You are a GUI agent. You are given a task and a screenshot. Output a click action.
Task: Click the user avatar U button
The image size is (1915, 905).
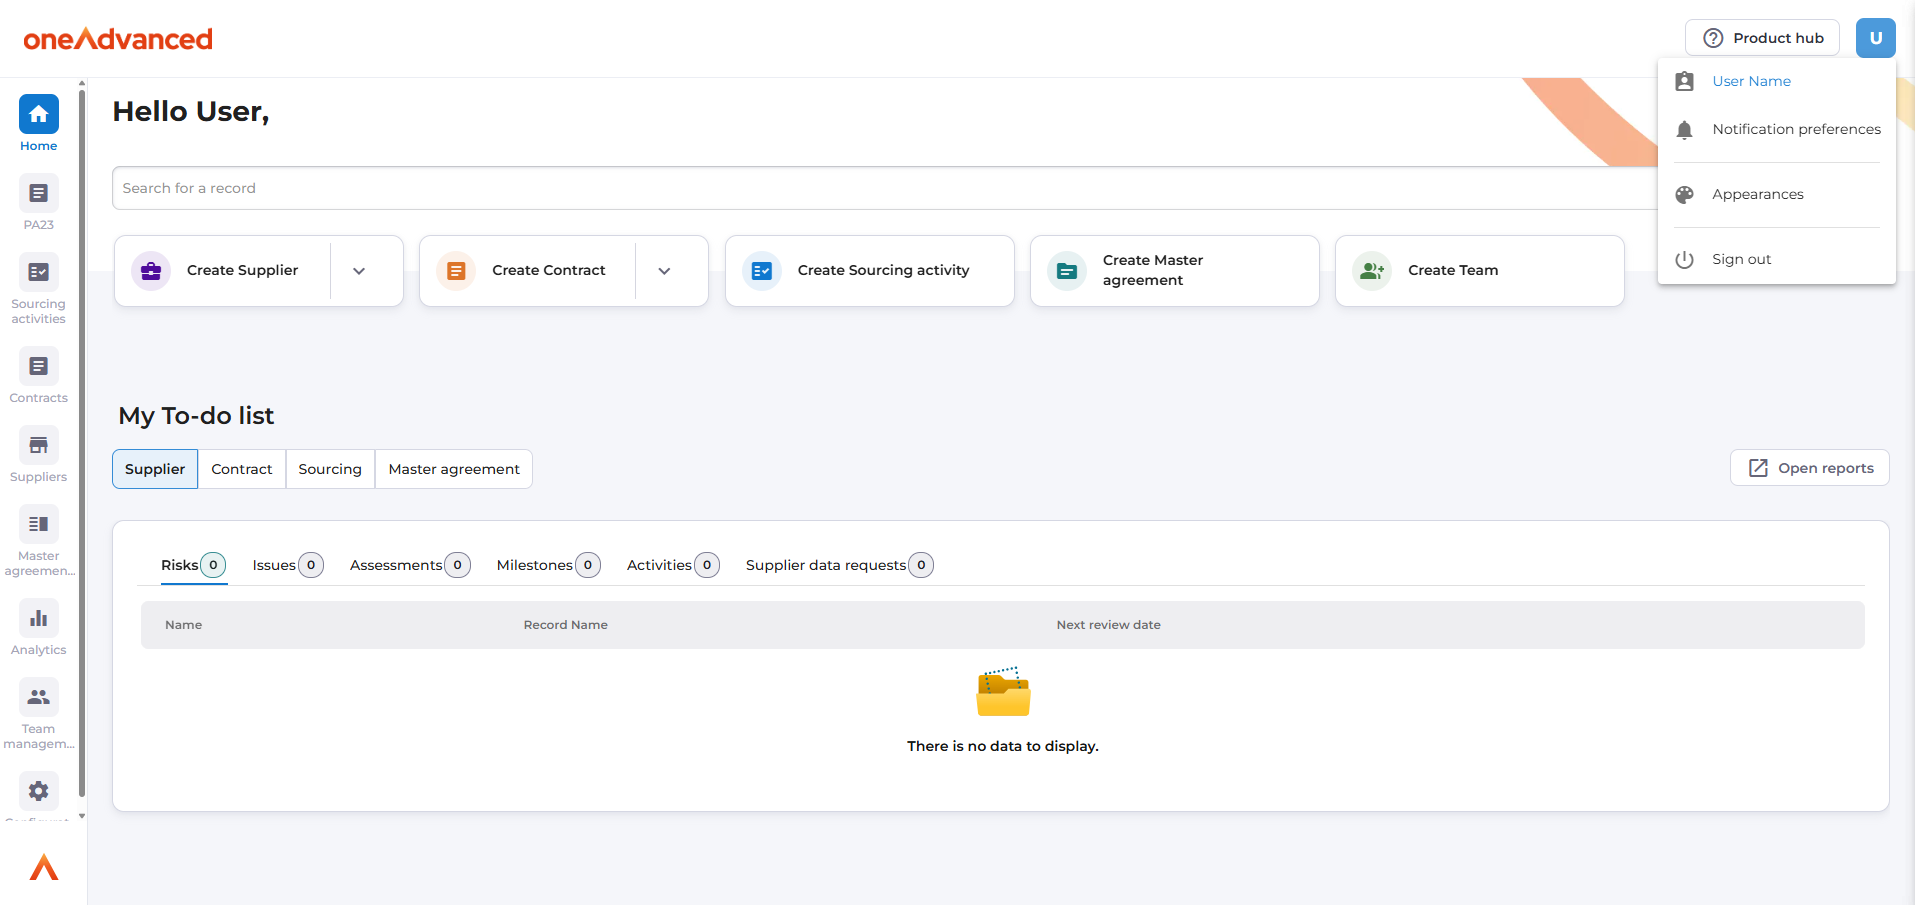point(1875,38)
